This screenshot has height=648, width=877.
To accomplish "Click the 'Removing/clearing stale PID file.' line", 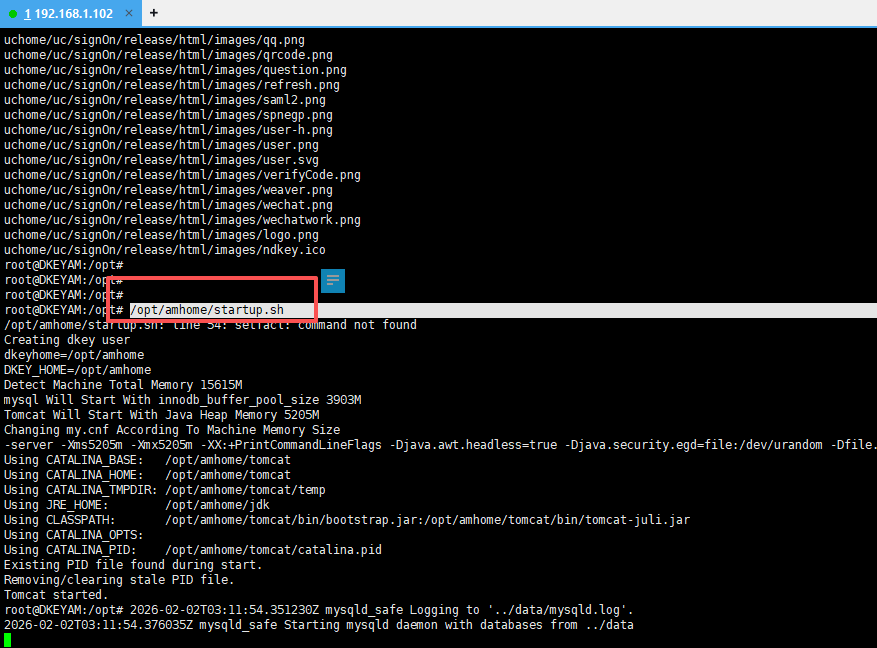I will point(119,580).
